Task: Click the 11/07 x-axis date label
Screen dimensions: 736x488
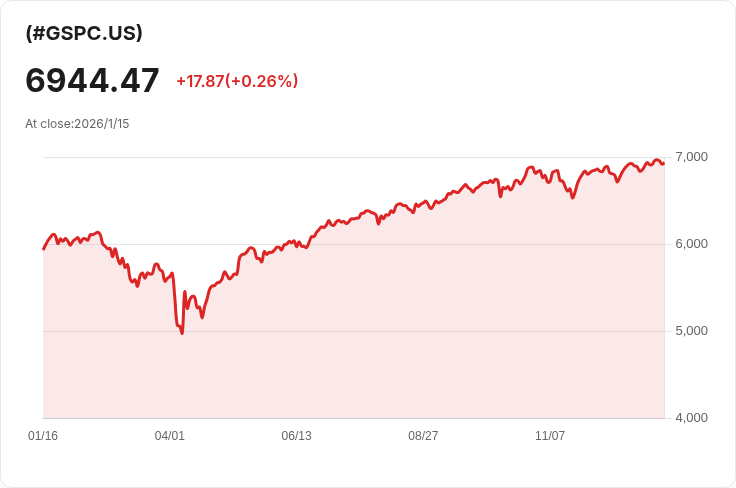Action: point(550,436)
